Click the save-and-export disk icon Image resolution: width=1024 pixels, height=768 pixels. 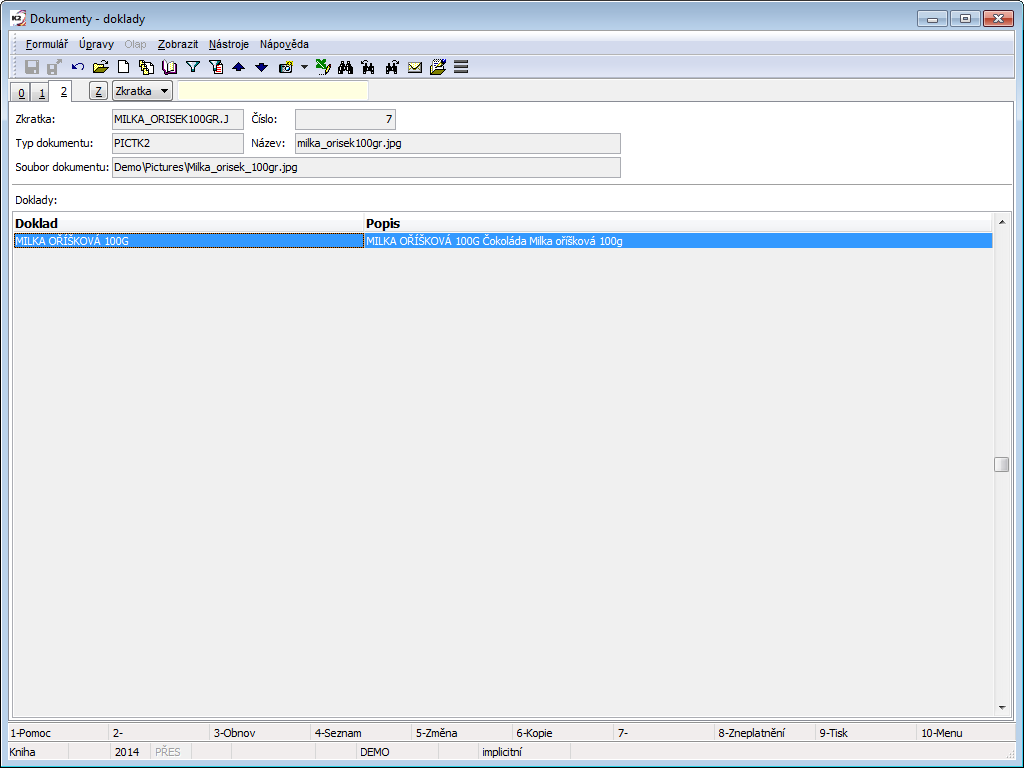click(54, 67)
